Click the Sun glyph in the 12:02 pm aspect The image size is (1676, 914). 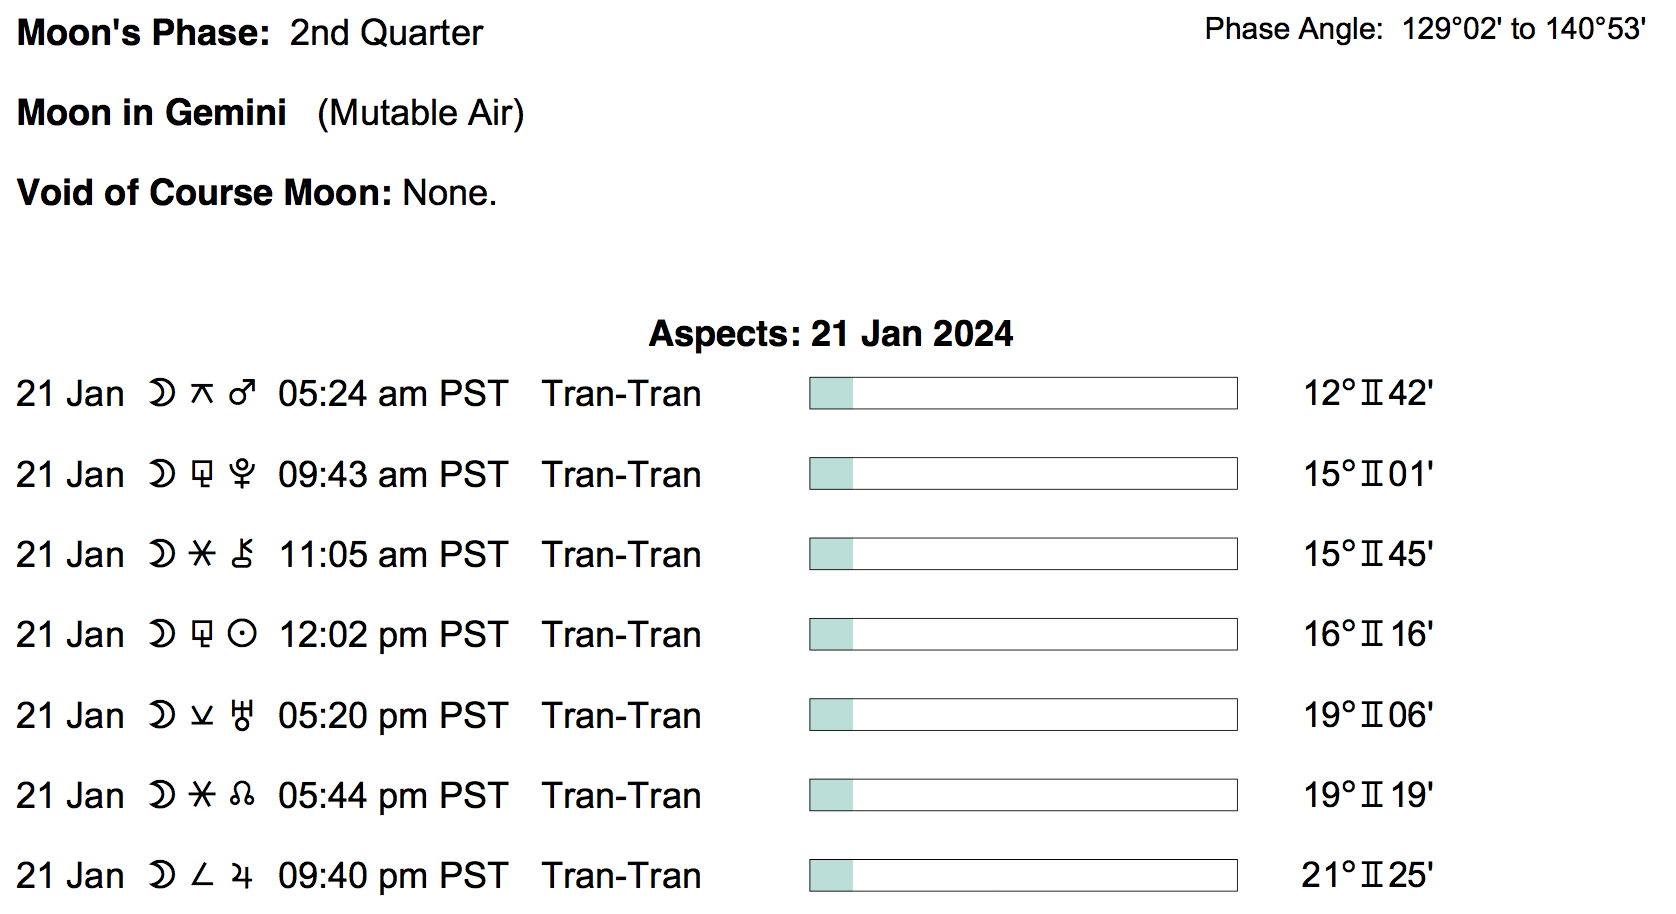242,634
